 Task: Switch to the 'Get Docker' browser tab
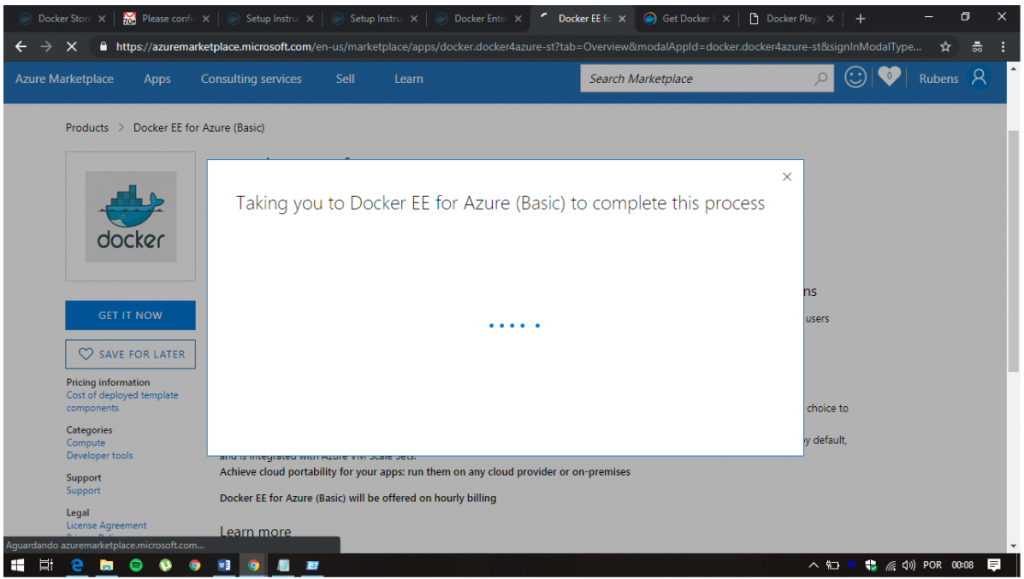click(686, 18)
